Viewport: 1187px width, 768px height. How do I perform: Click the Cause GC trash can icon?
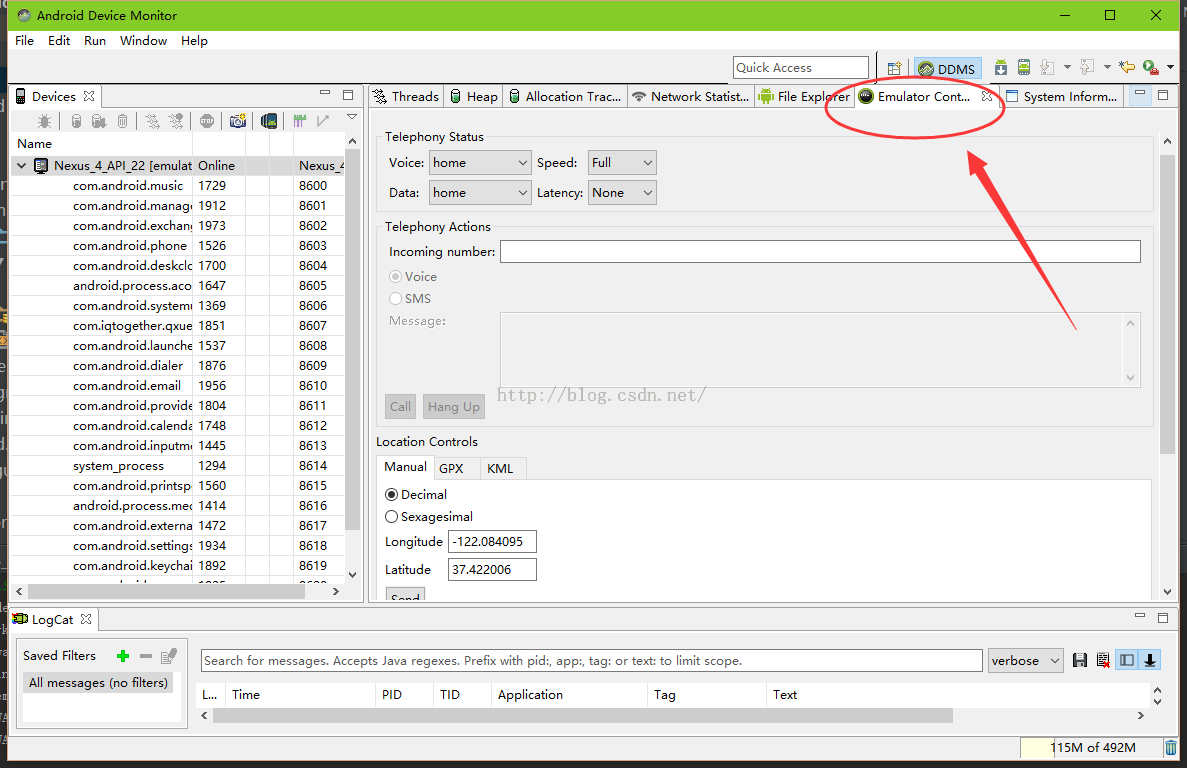[x=123, y=121]
